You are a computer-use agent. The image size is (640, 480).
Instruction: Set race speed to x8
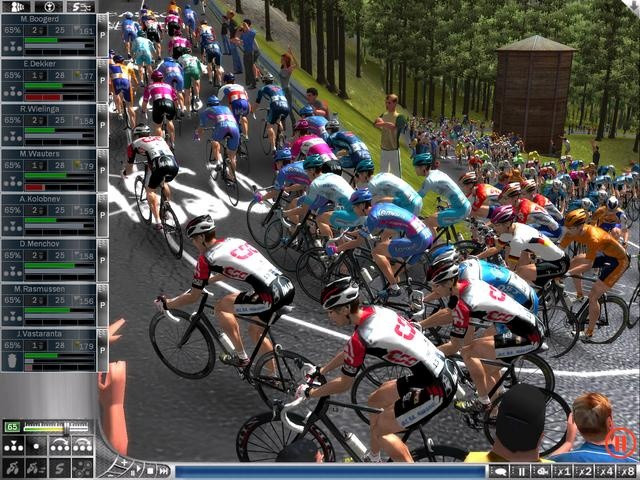pos(627,472)
